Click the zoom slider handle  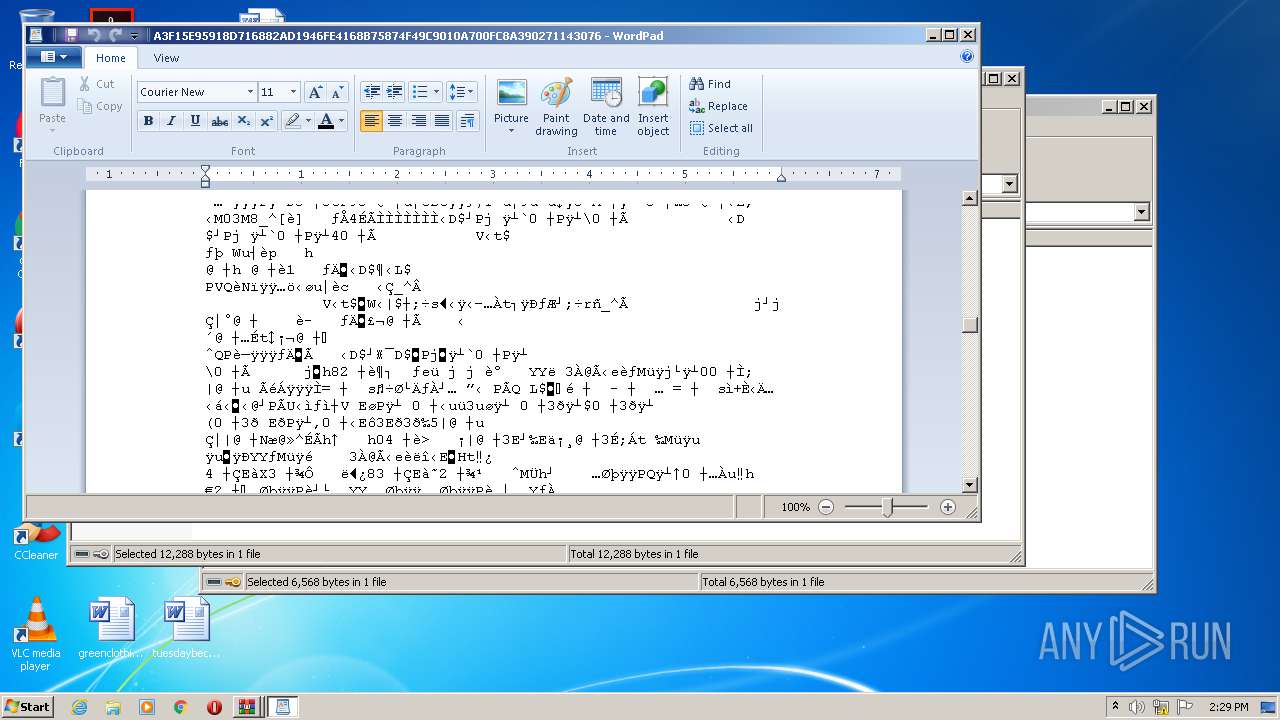pyautogui.click(x=887, y=507)
